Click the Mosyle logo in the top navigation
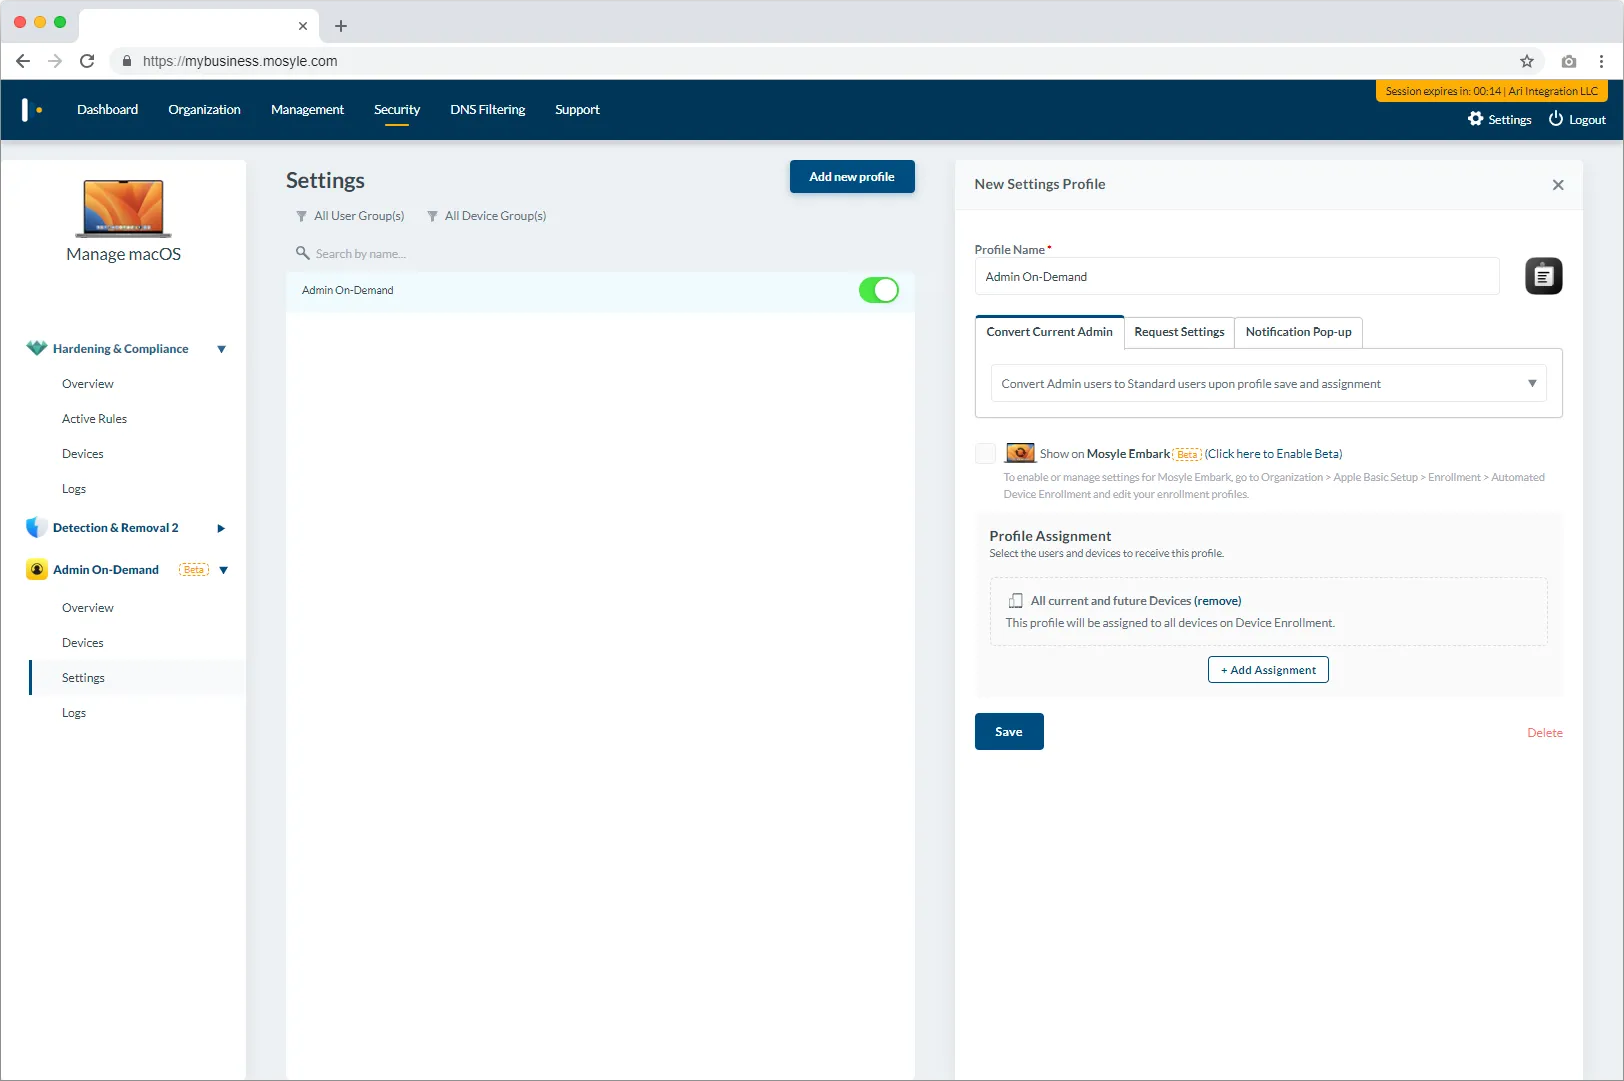Screen dimensions: 1624x1081 click(31, 109)
